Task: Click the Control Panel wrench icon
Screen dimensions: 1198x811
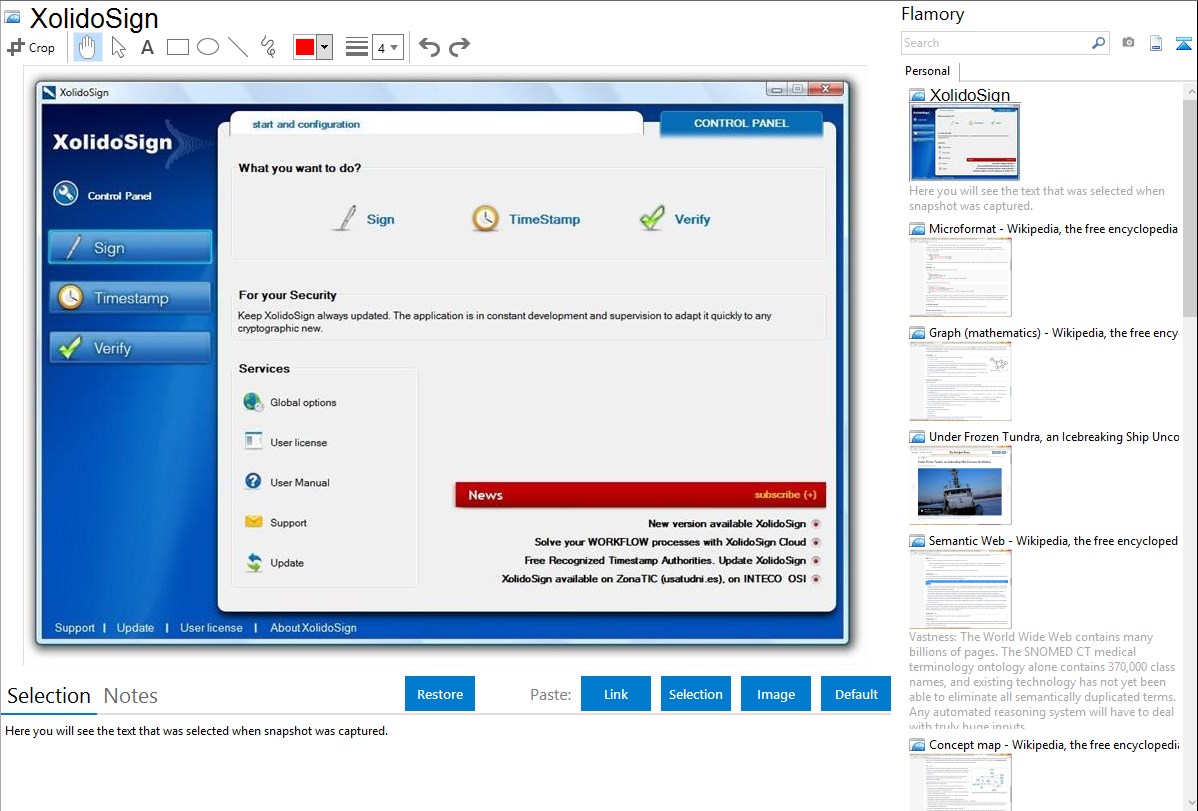Action: coord(66,193)
